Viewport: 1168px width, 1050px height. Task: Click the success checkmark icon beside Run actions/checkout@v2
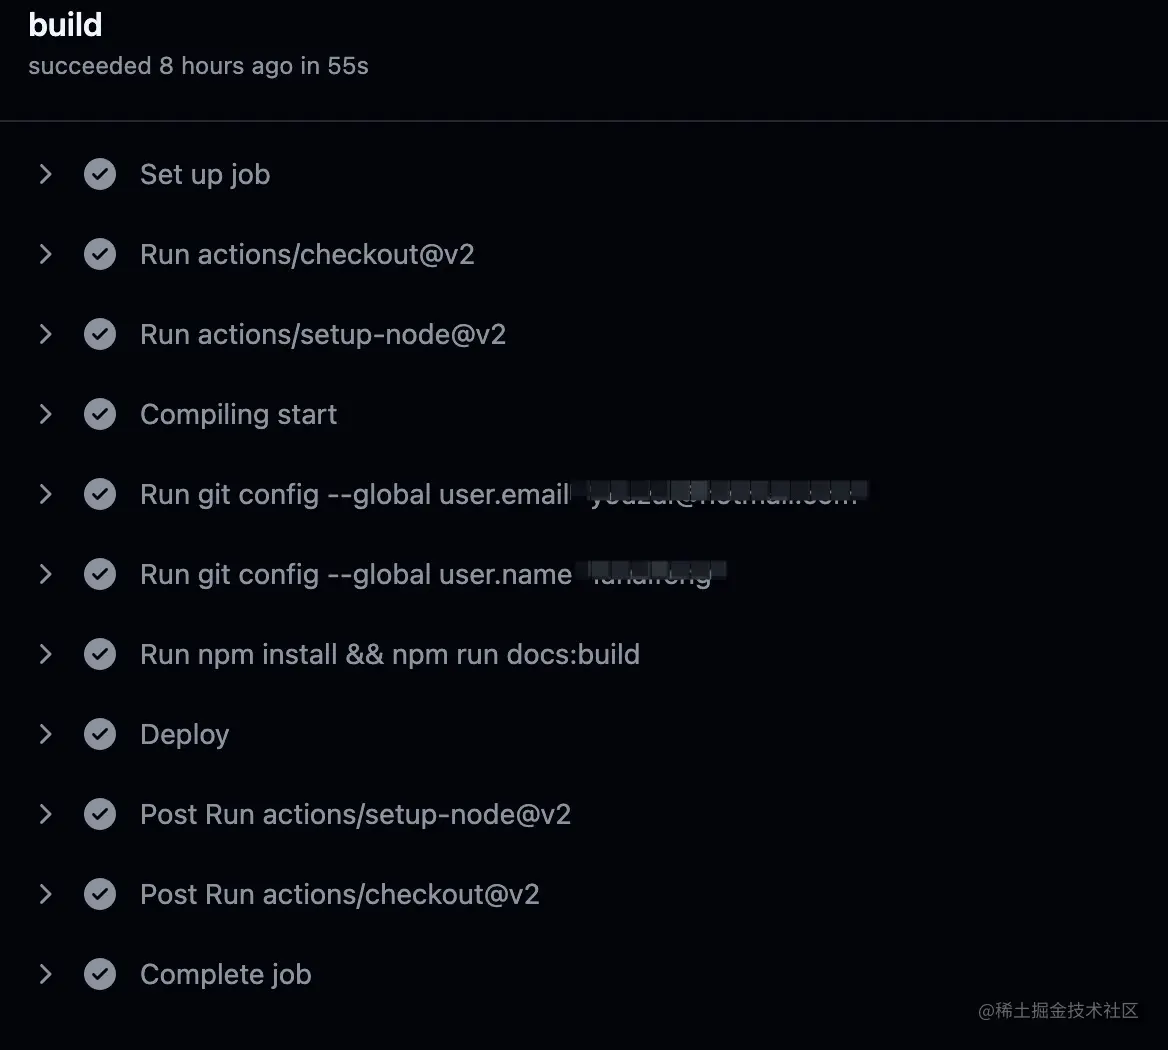[x=100, y=254]
